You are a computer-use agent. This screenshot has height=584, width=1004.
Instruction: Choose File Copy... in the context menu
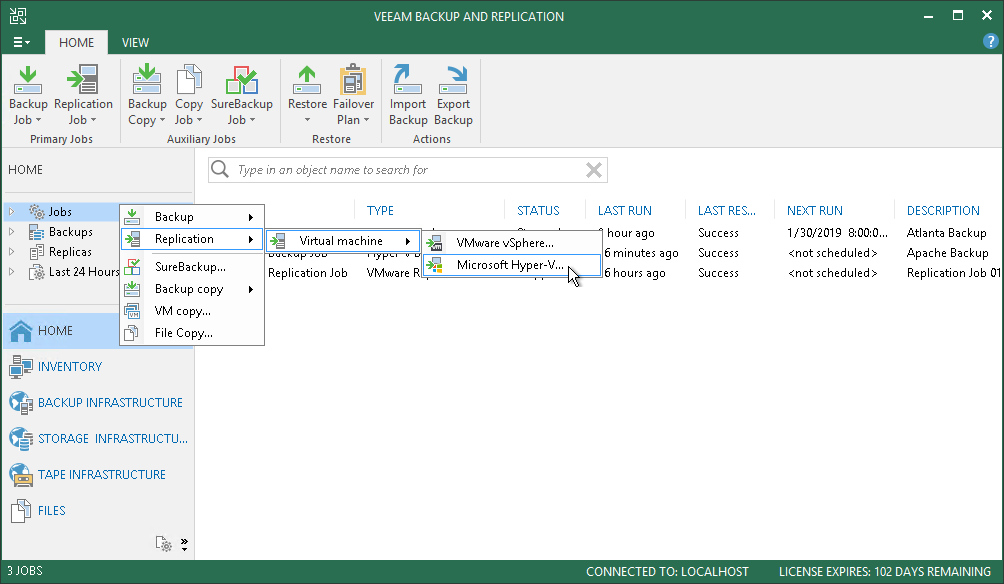click(x=192, y=332)
